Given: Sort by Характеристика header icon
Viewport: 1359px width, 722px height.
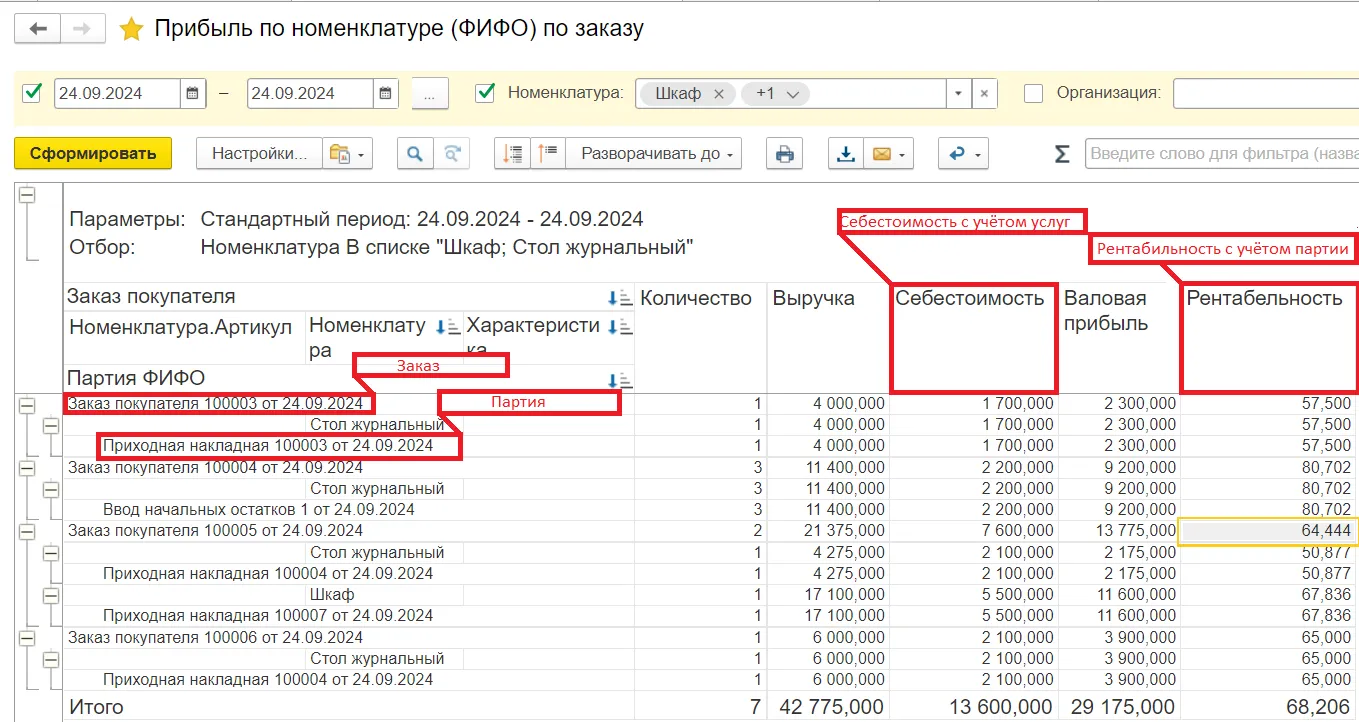Looking at the screenshot, I should coord(620,327).
